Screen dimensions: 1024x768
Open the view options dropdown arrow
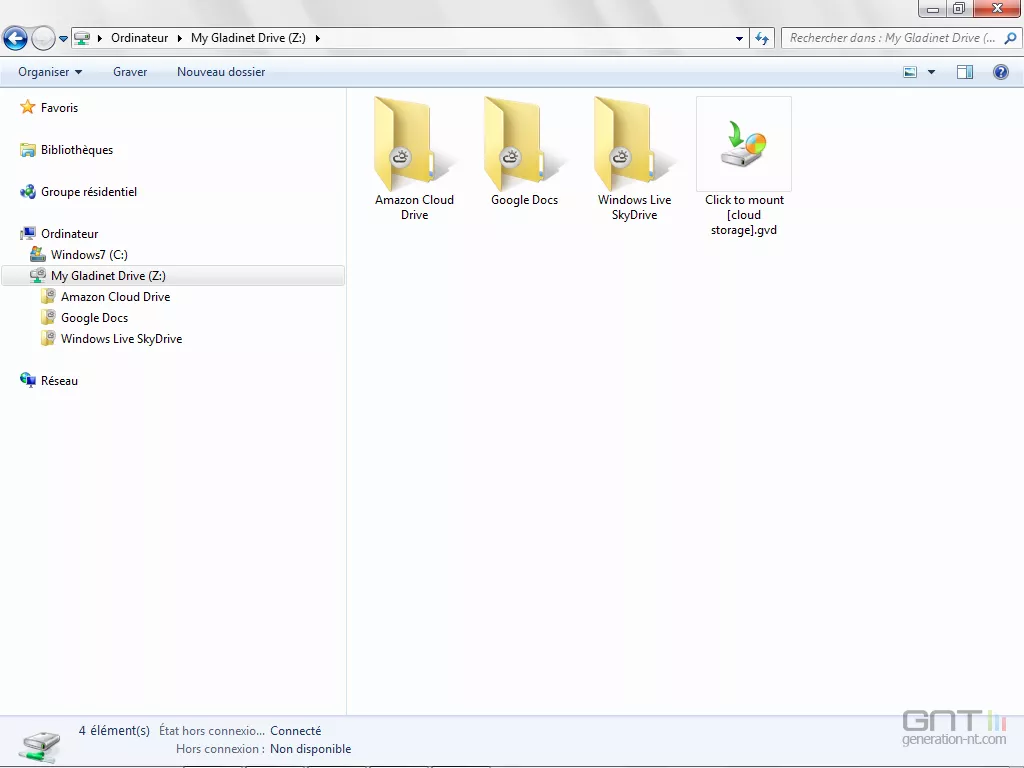pos(931,72)
